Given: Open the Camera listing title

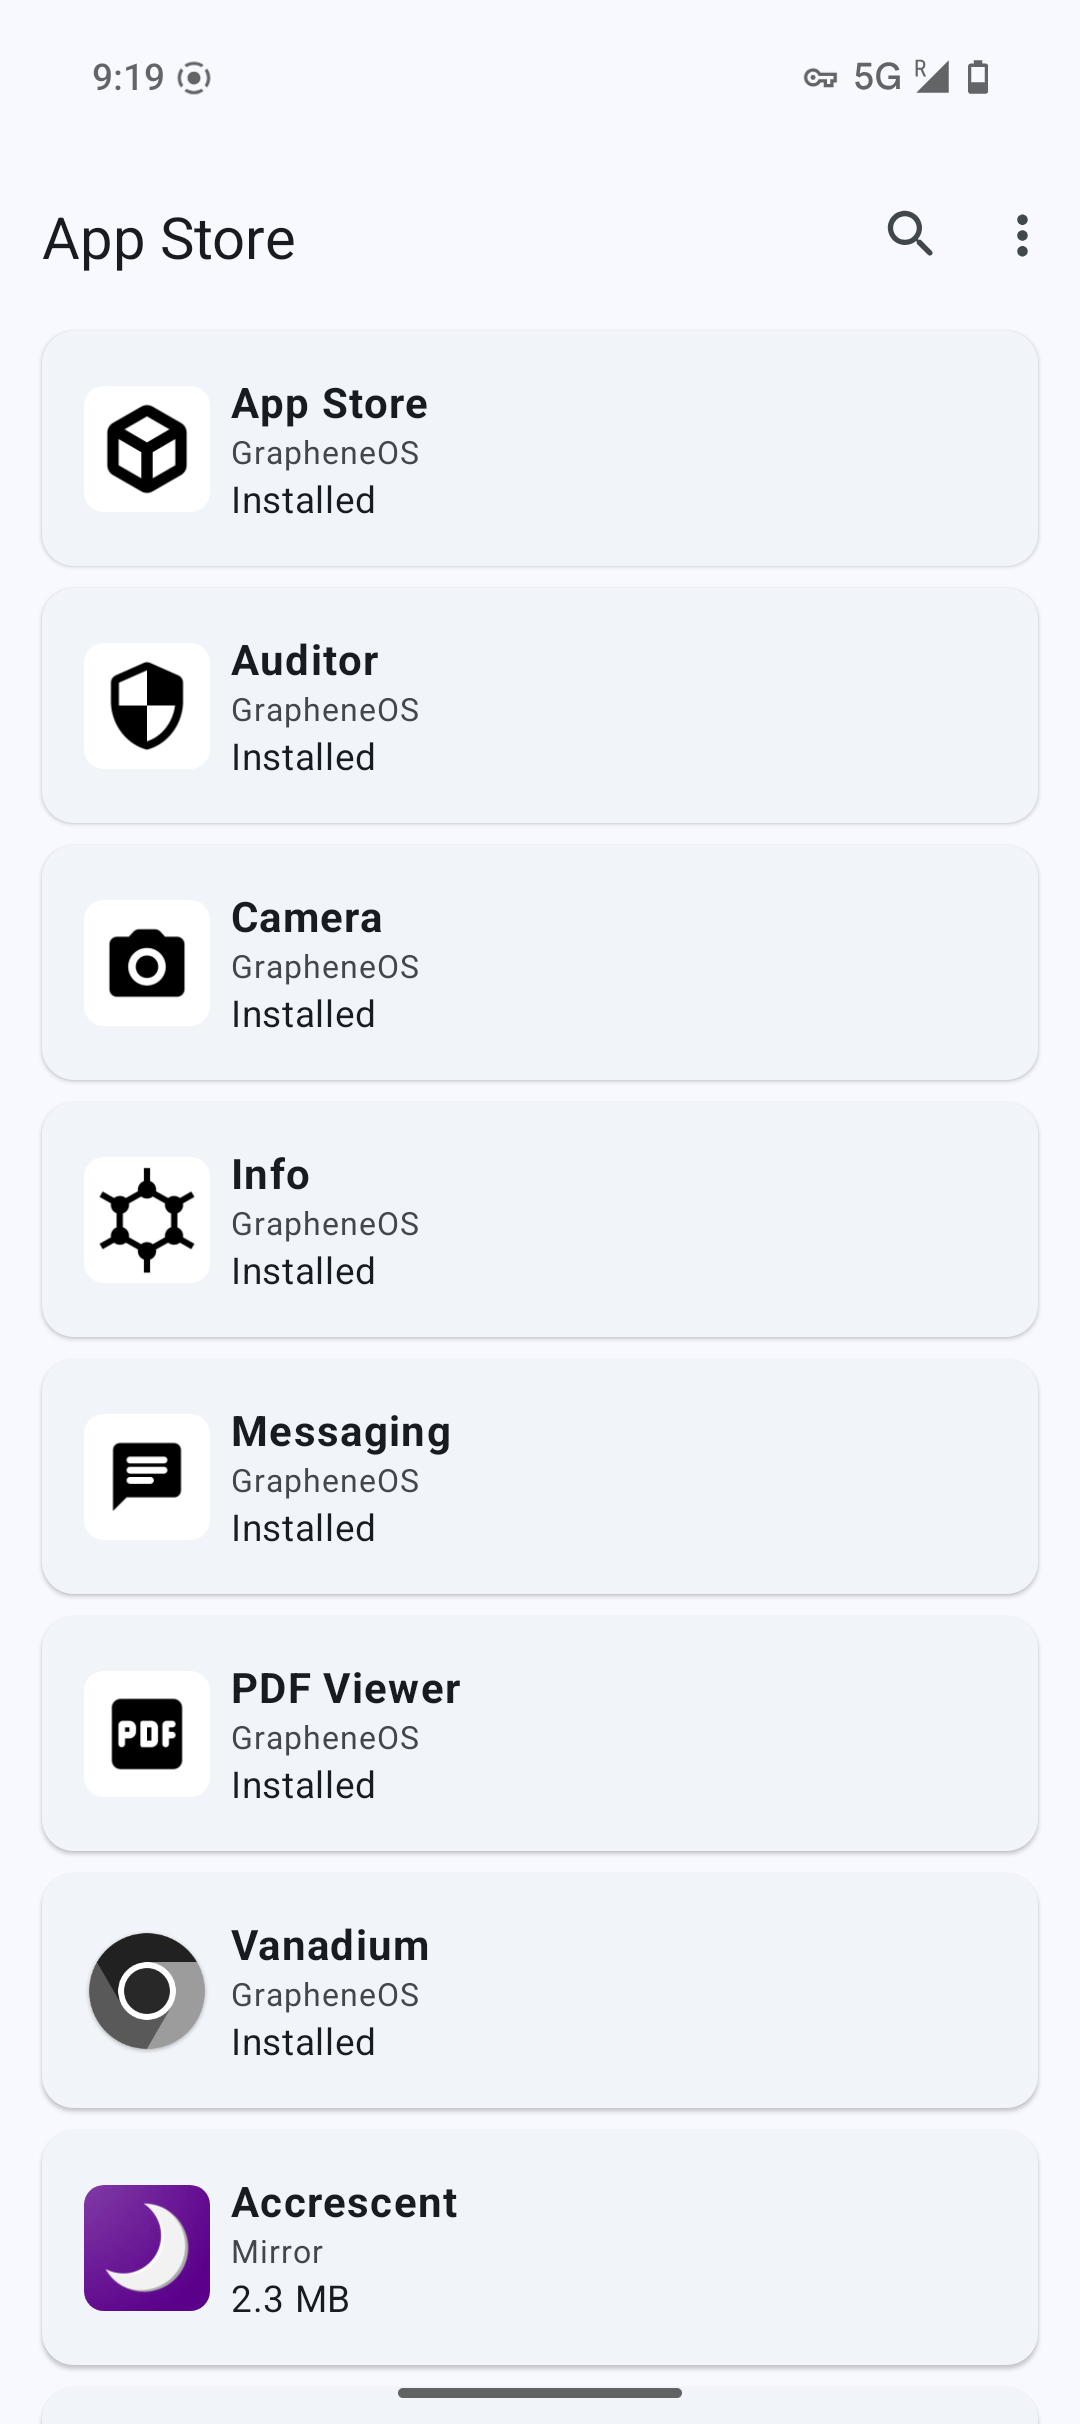Looking at the screenshot, I should coord(307,918).
